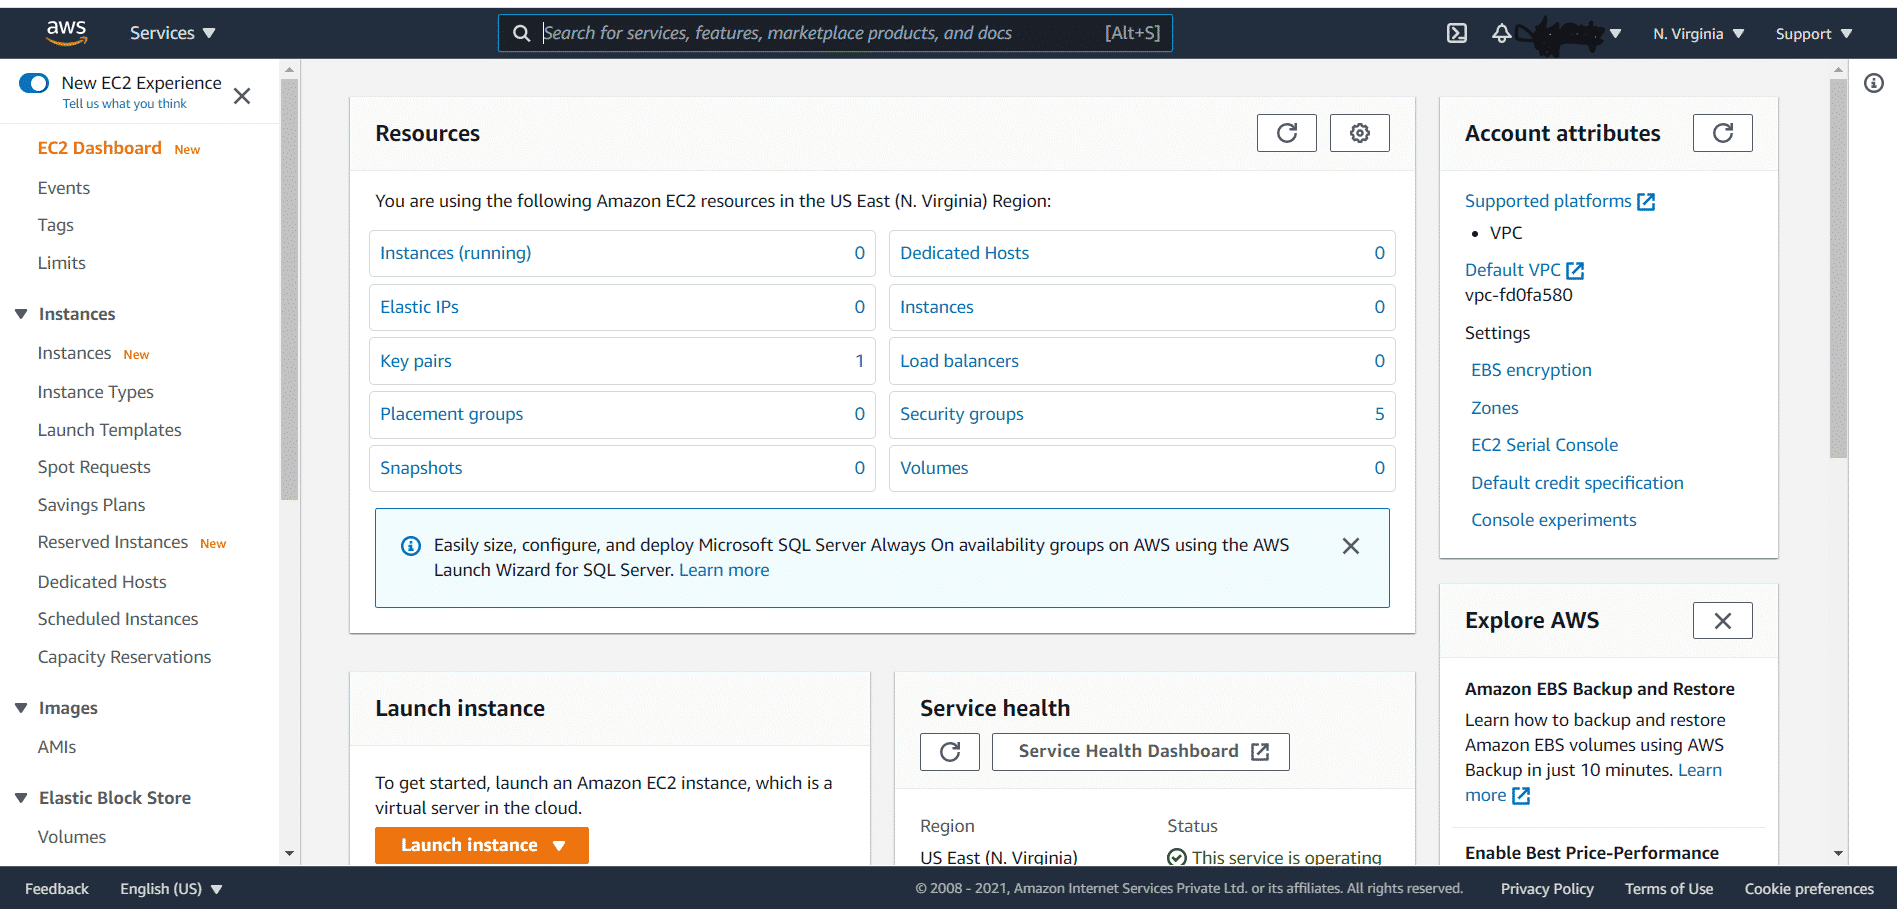This screenshot has height=909, width=1897.
Task: Open Resources settings gear
Action: [x=1360, y=133]
